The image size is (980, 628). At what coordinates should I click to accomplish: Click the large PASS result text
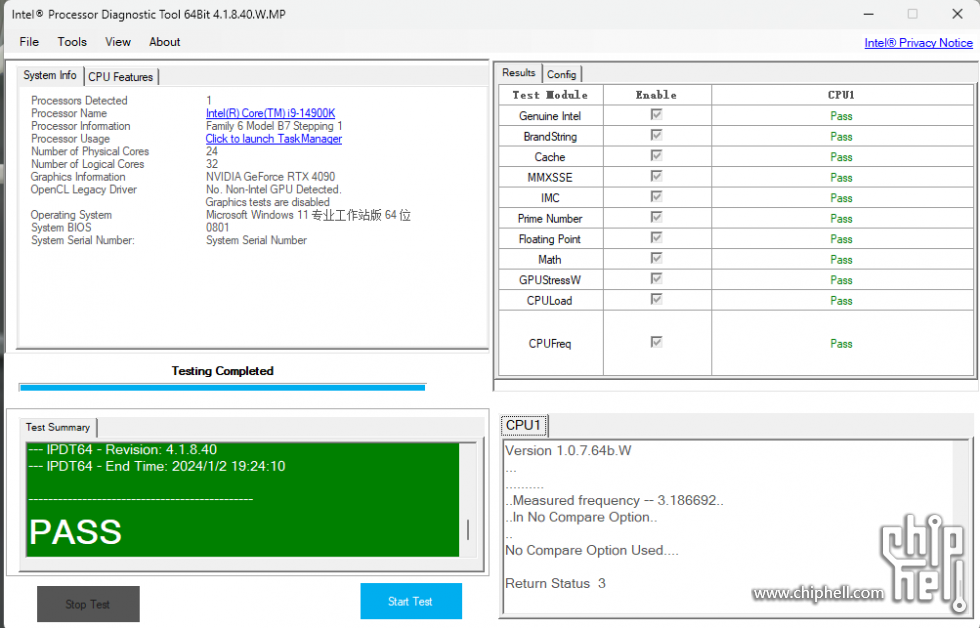pyautogui.click(x=76, y=532)
